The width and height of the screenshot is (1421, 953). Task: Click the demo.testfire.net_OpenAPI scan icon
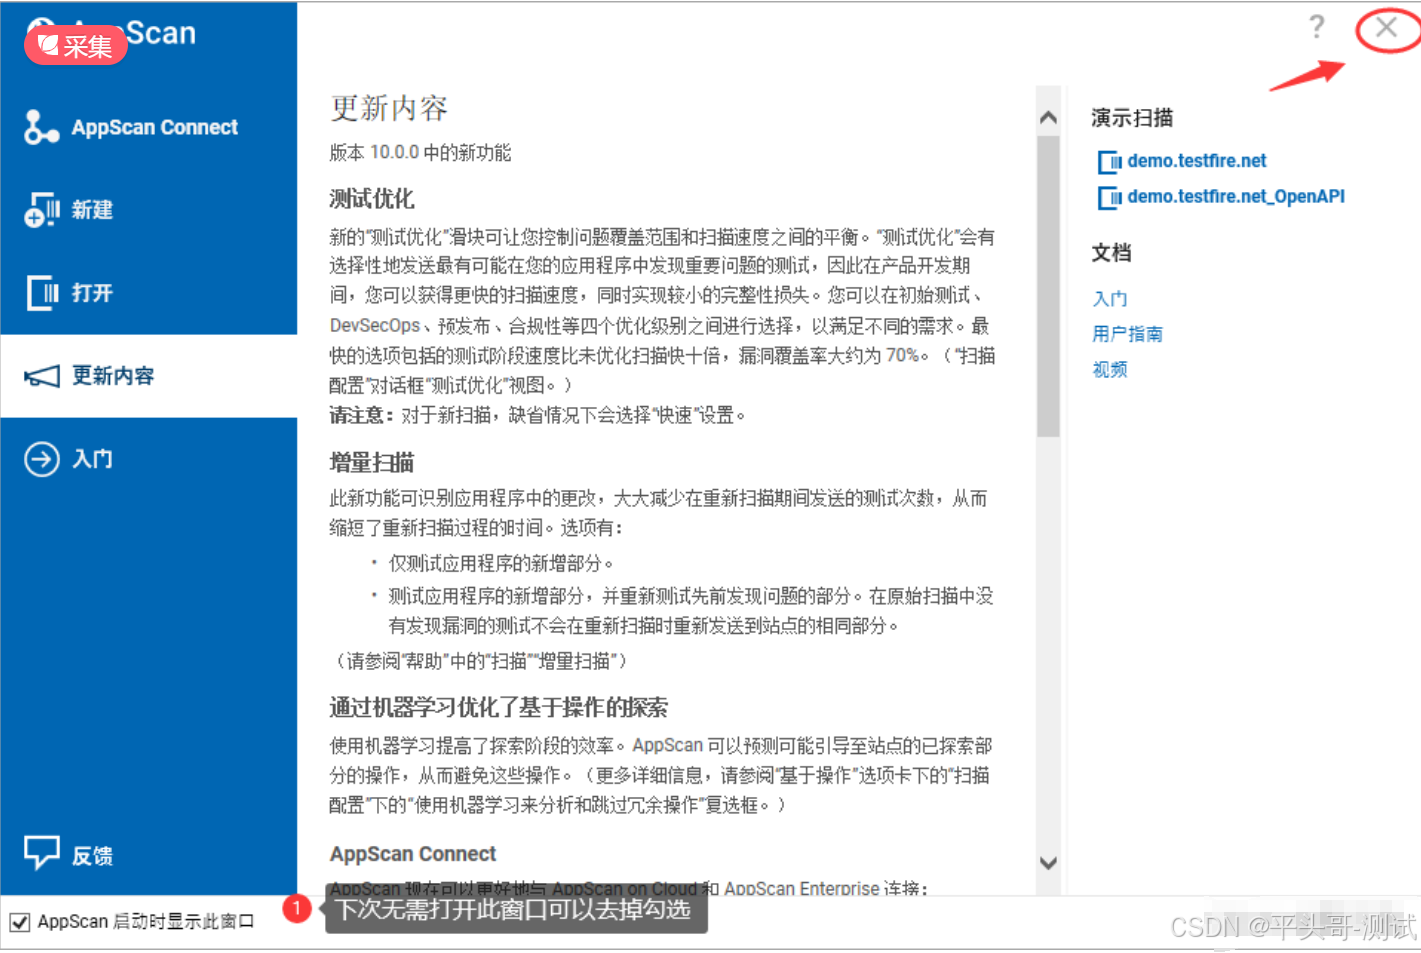1110,197
